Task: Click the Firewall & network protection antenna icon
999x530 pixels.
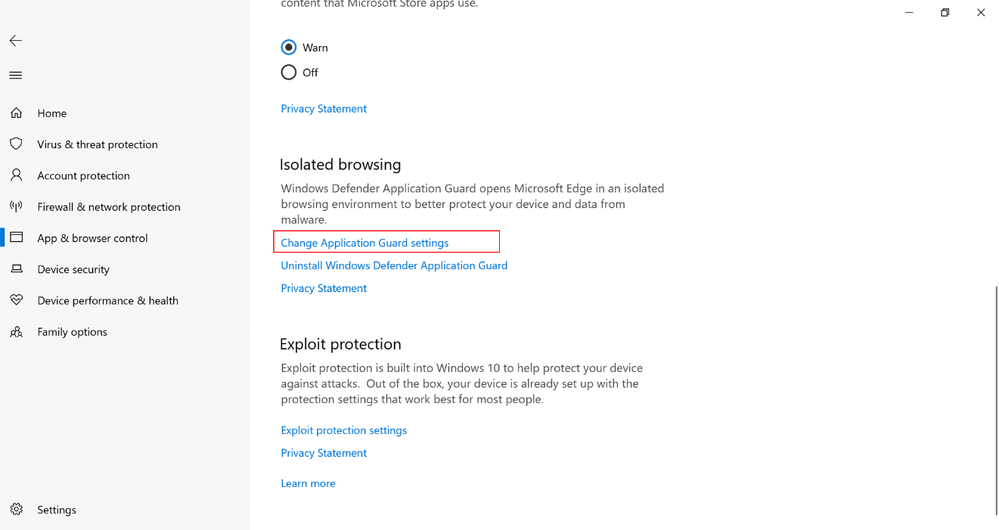Action: [x=17, y=206]
